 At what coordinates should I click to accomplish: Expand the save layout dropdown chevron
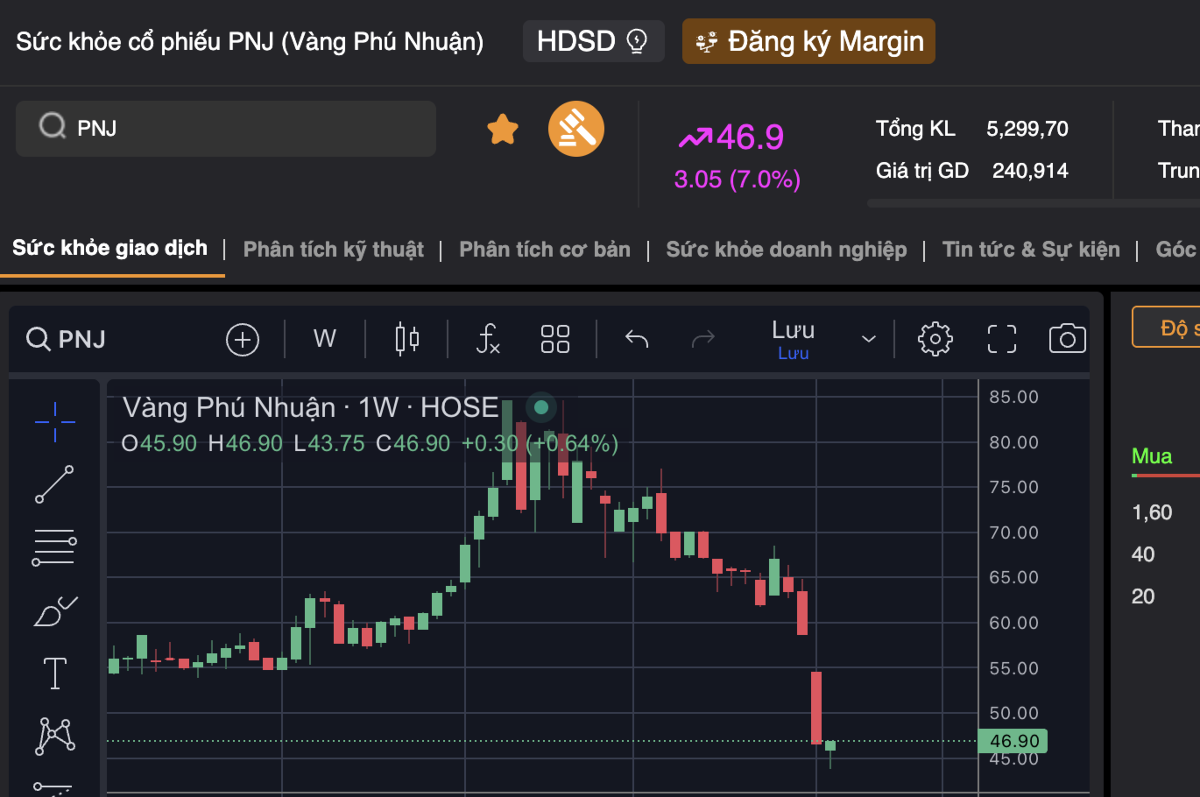pos(869,340)
